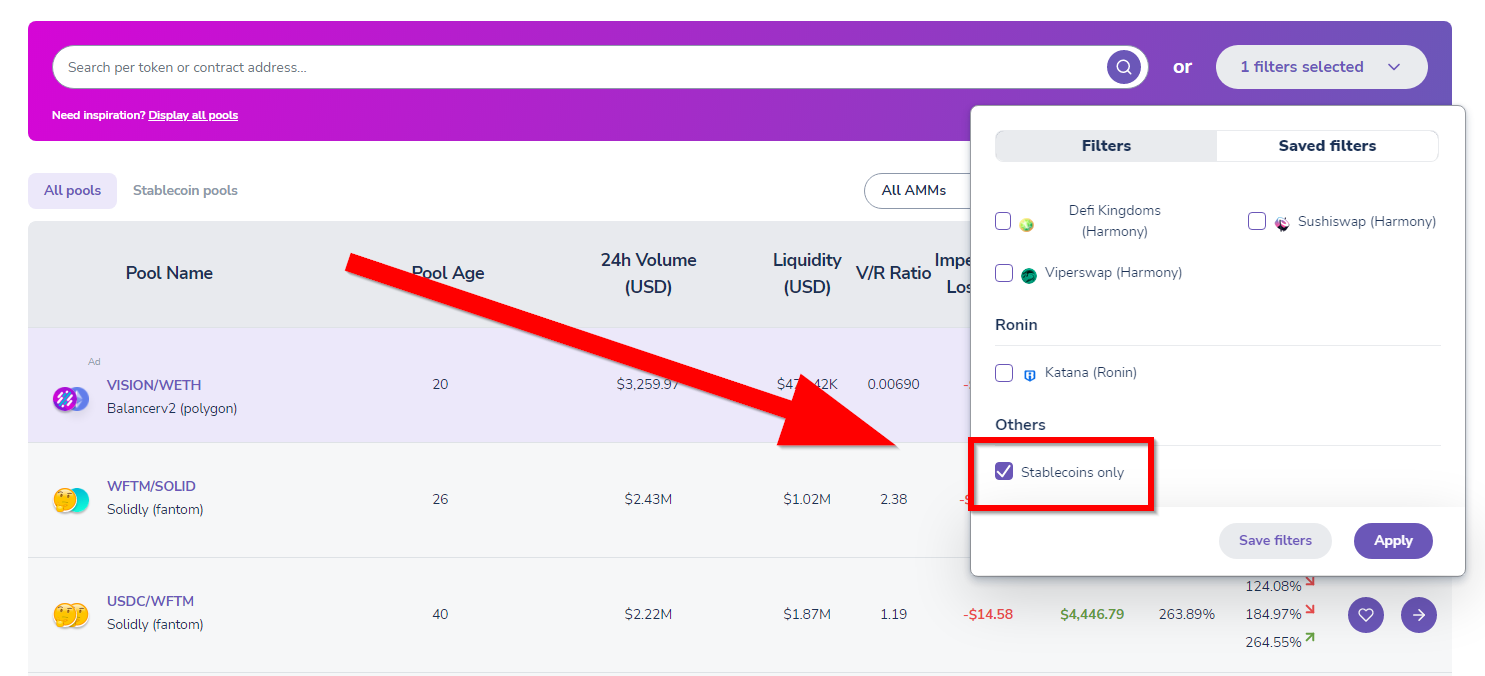Viewport: 1485px width, 676px height.
Task: Click the Katana (Ronin) logo icon
Action: pyautogui.click(x=1029, y=375)
